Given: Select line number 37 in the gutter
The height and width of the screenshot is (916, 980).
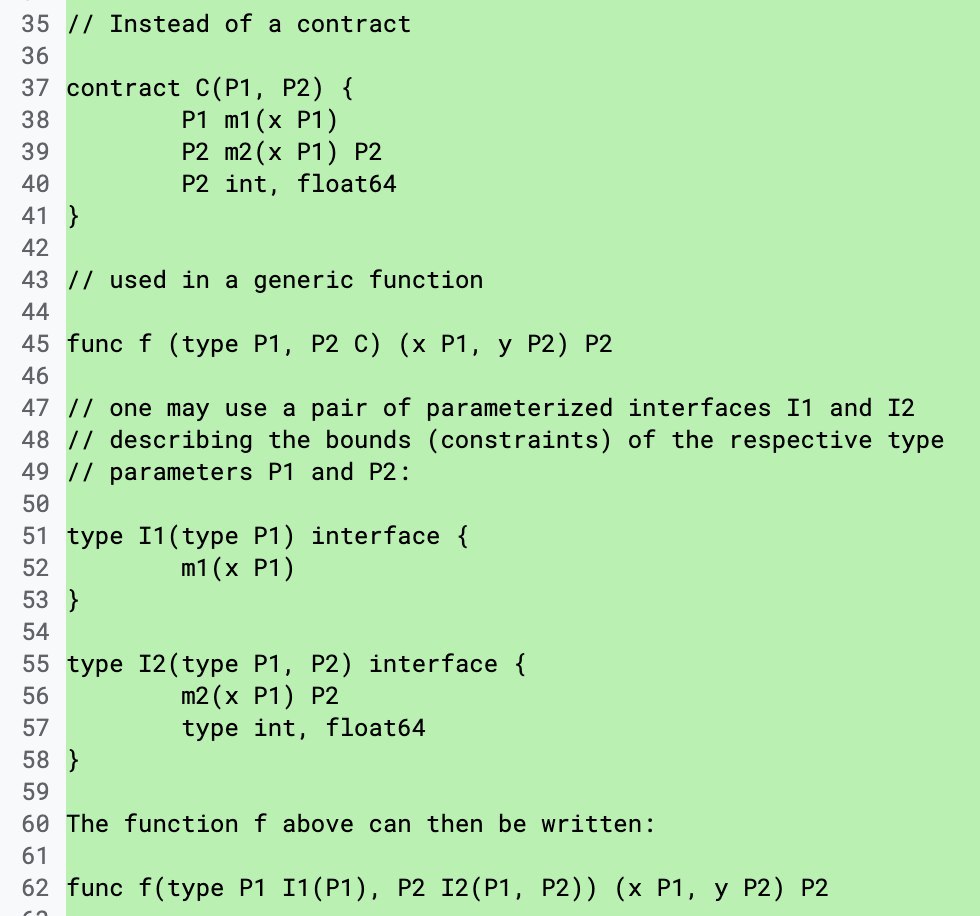Looking at the screenshot, I should coord(35,88).
